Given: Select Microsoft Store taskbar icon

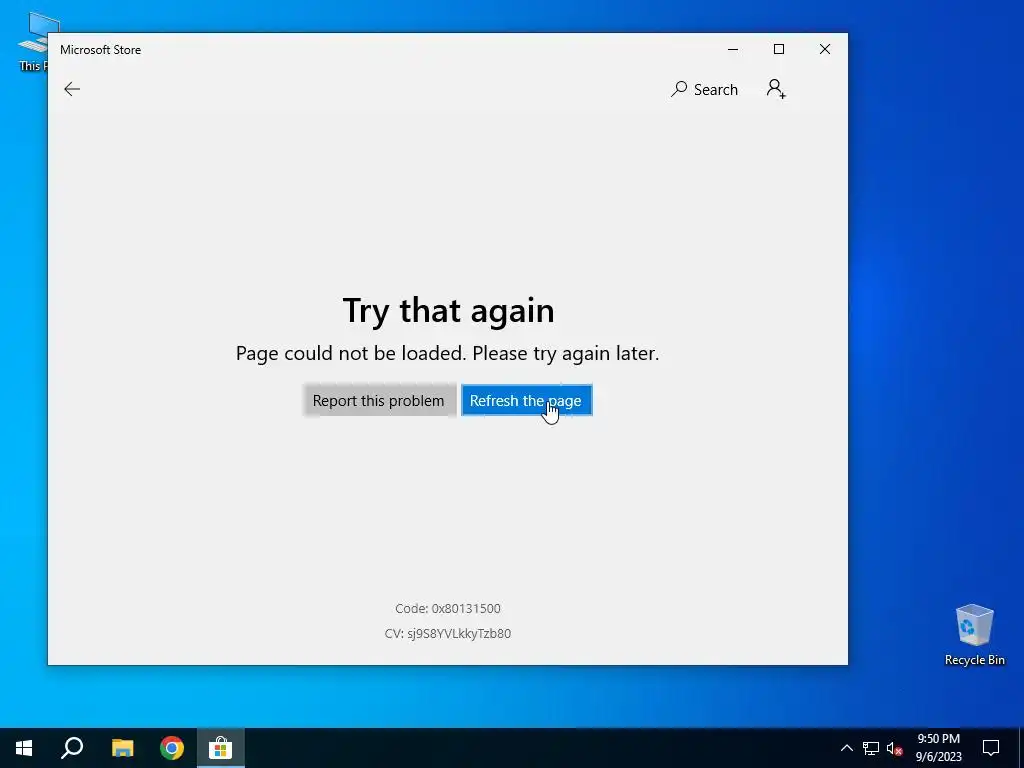Looking at the screenshot, I should point(221,748).
